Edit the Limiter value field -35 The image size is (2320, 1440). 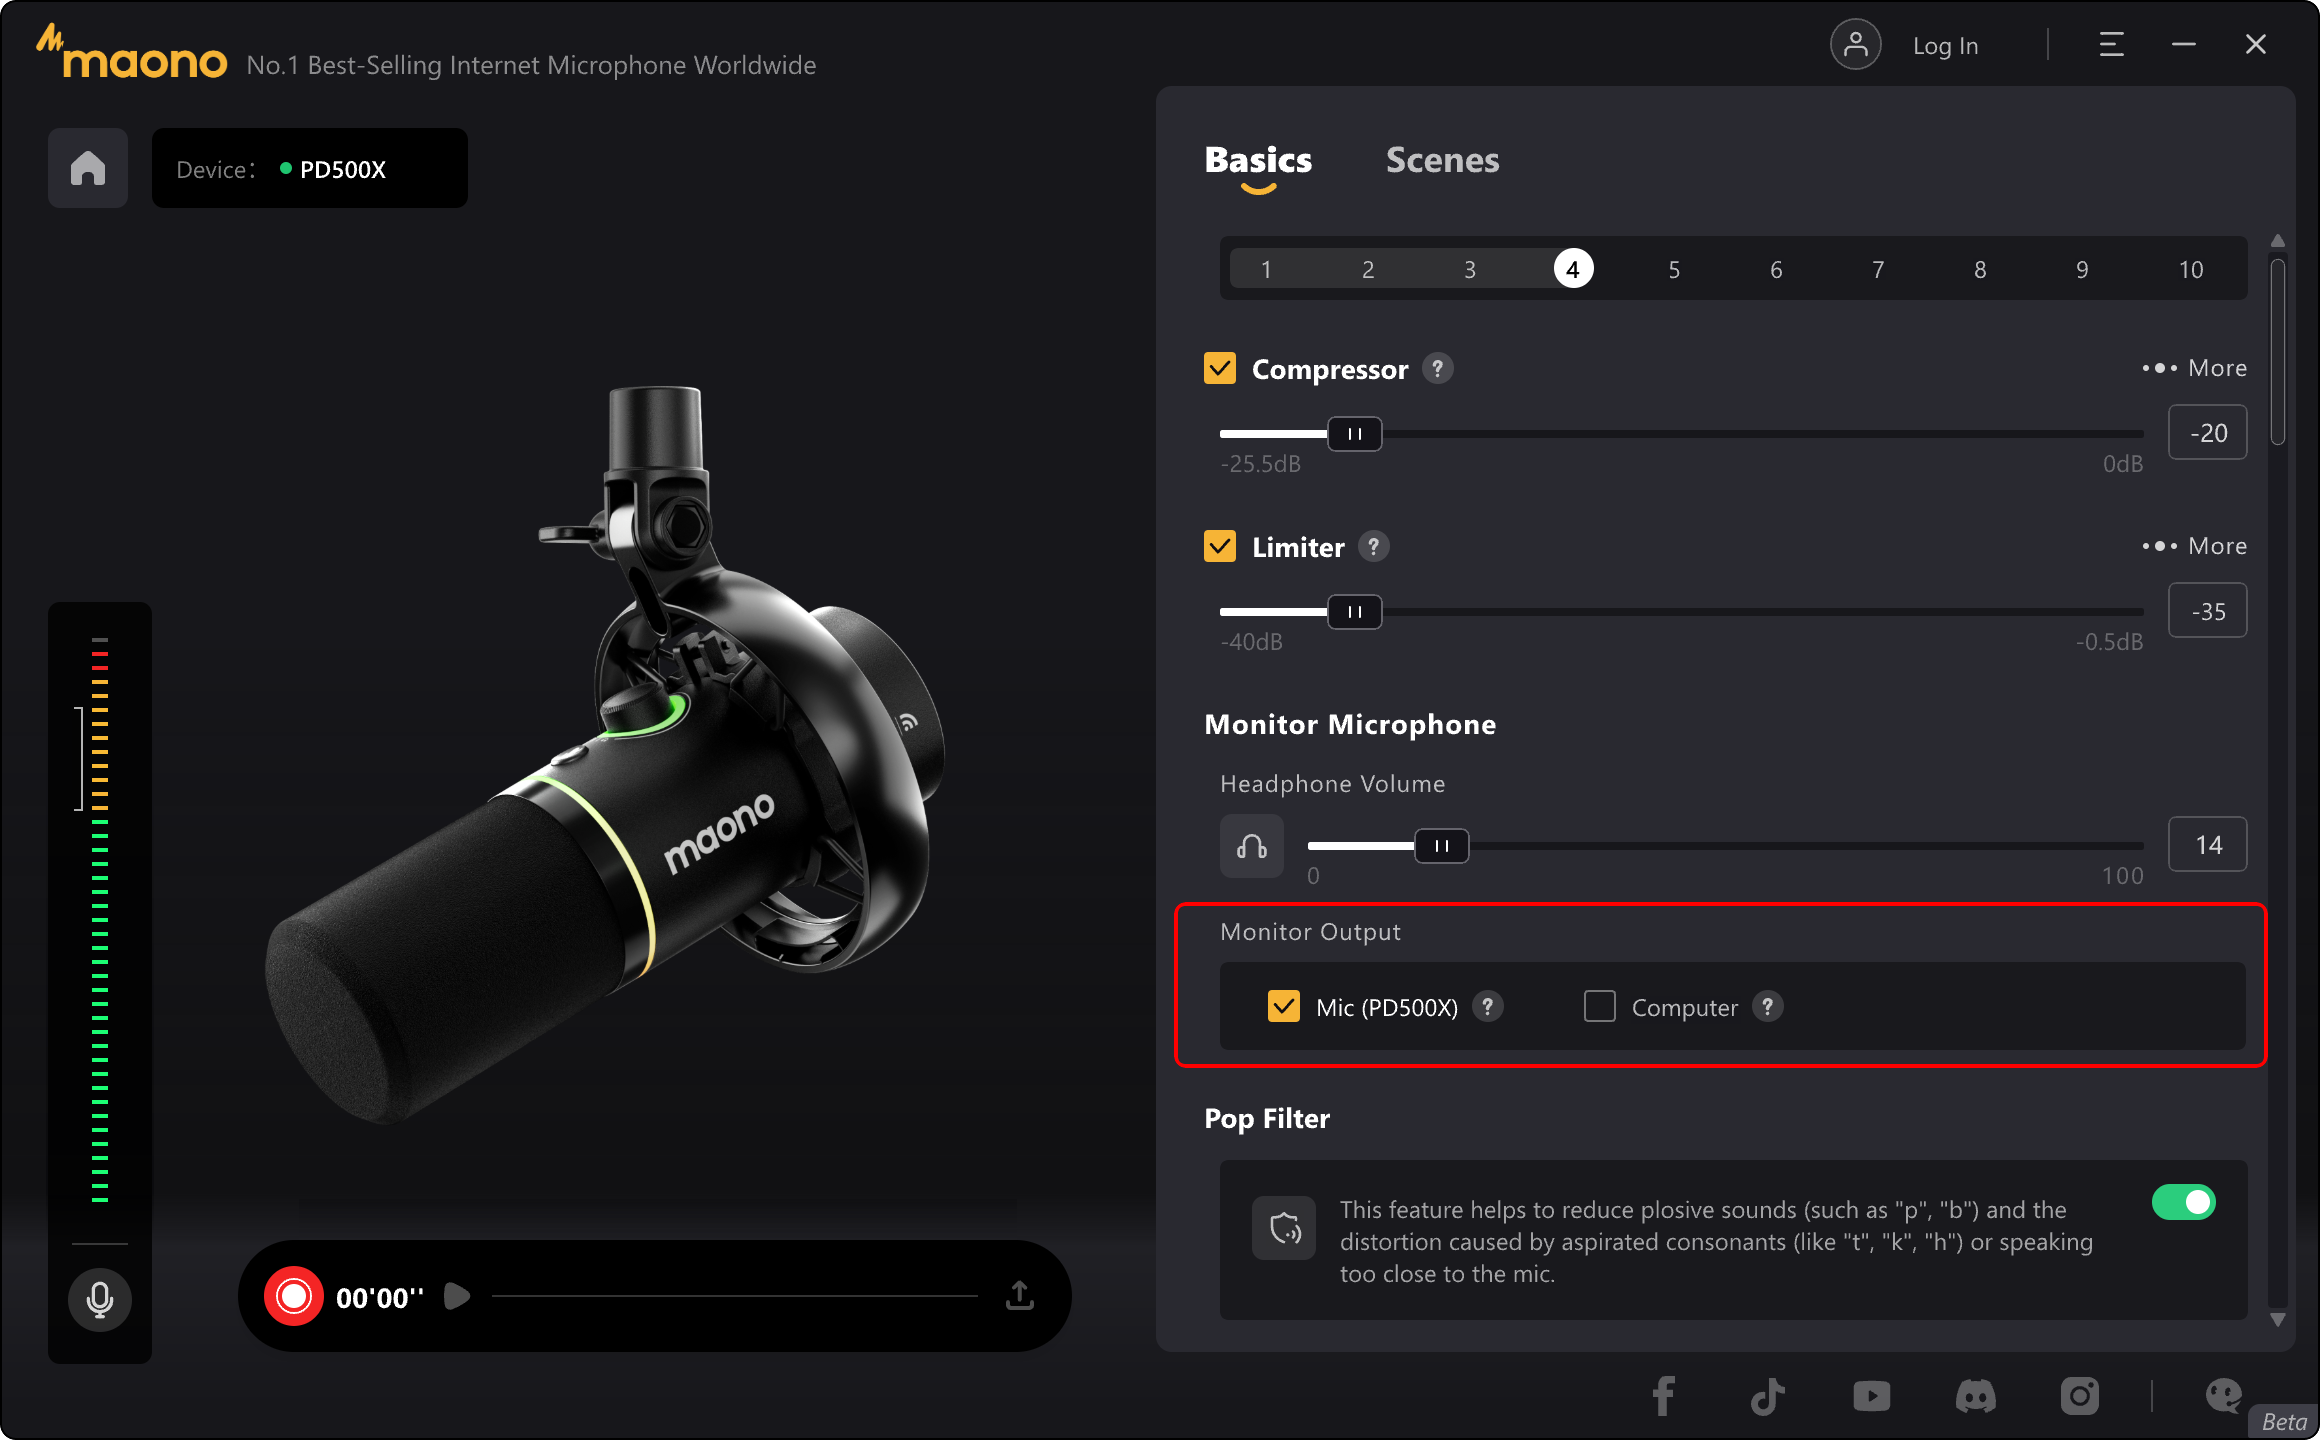pyautogui.click(x=2207, y=610)
